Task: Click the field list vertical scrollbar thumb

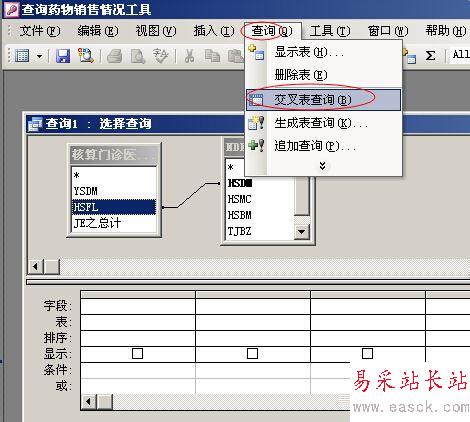Action: point(302,197)
